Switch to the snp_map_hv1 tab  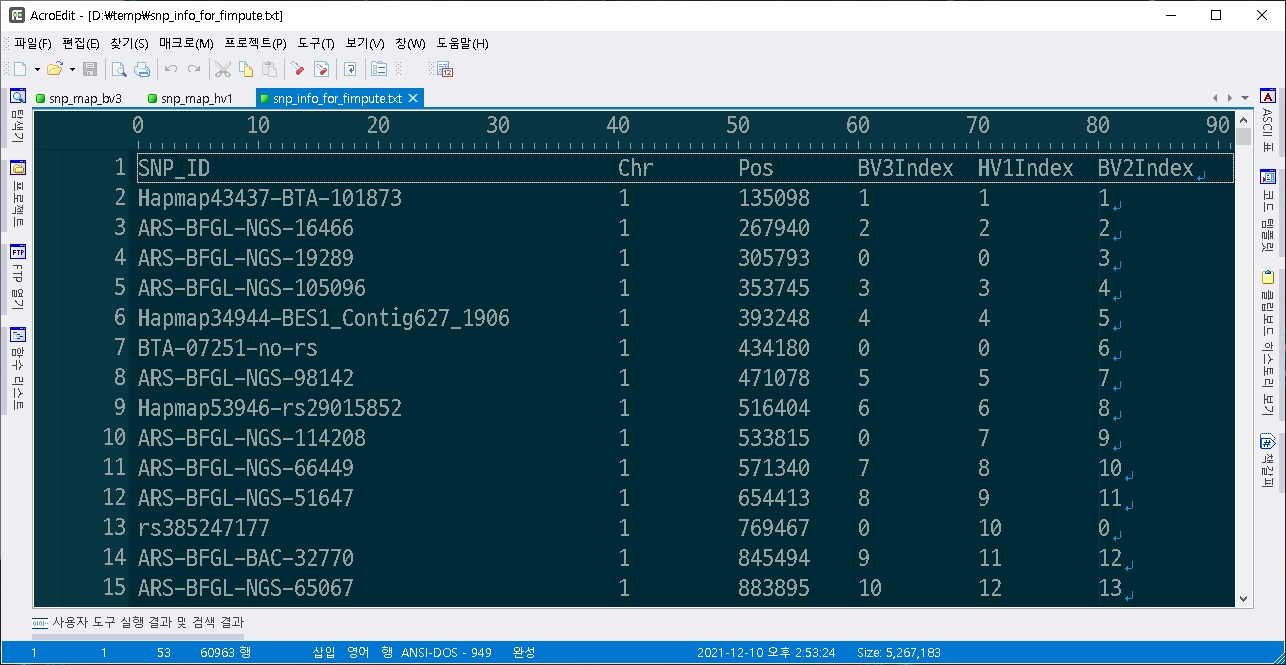point(189,98)
